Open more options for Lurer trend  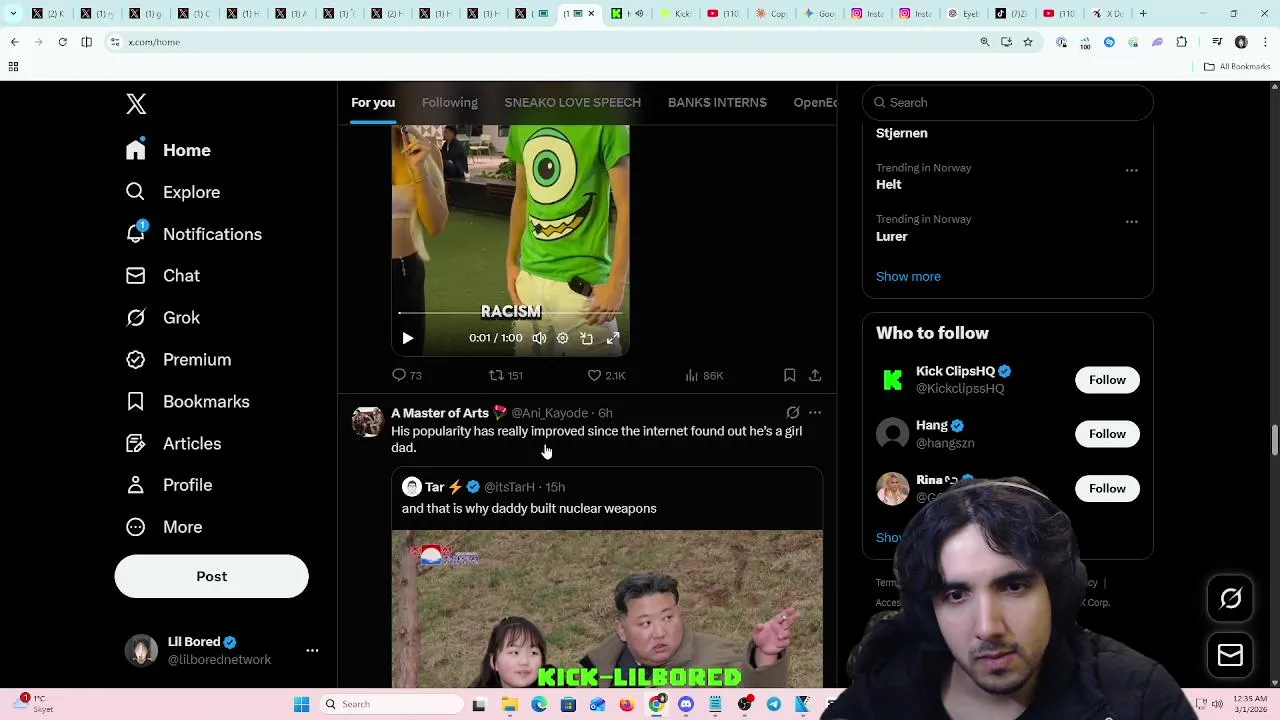click(x=1131, y=221)
